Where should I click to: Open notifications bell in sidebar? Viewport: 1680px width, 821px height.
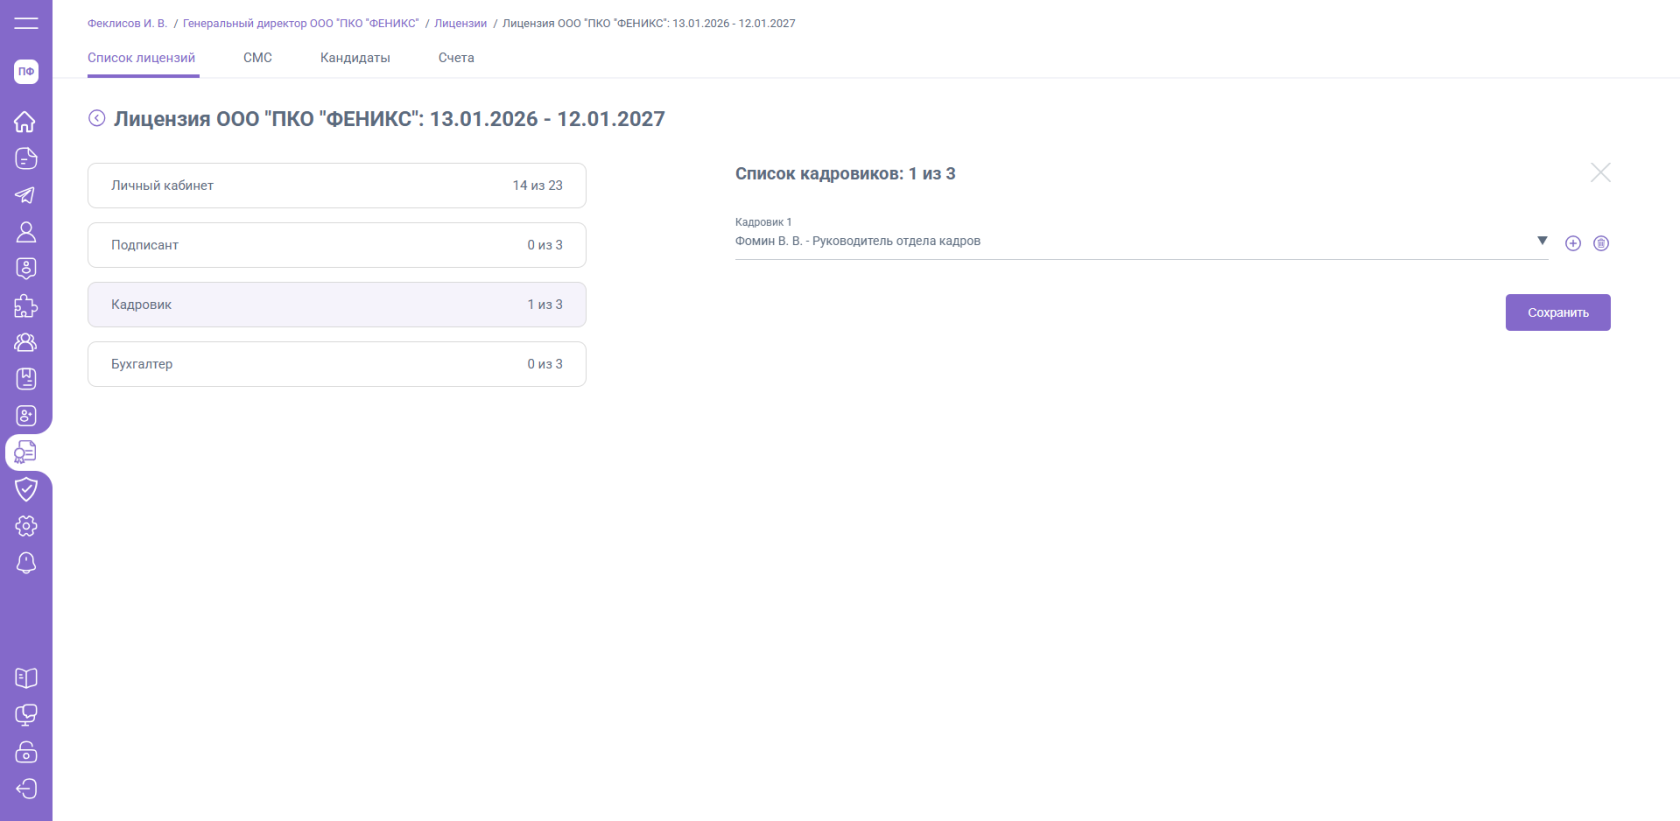click(x=26, y=563)
